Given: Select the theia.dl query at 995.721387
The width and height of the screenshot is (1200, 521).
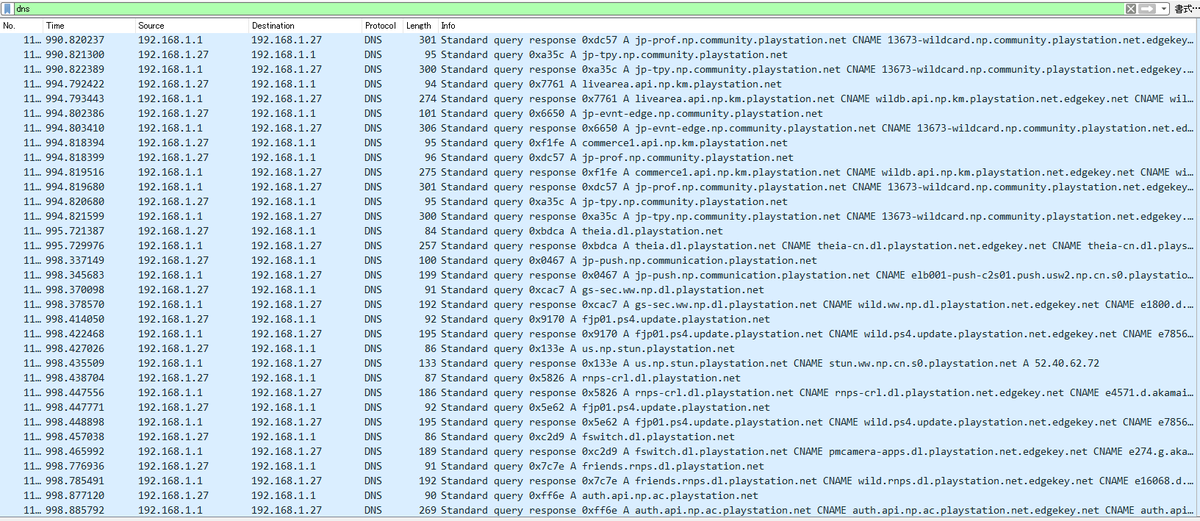Looking at the screenshot, I should 596,231.
